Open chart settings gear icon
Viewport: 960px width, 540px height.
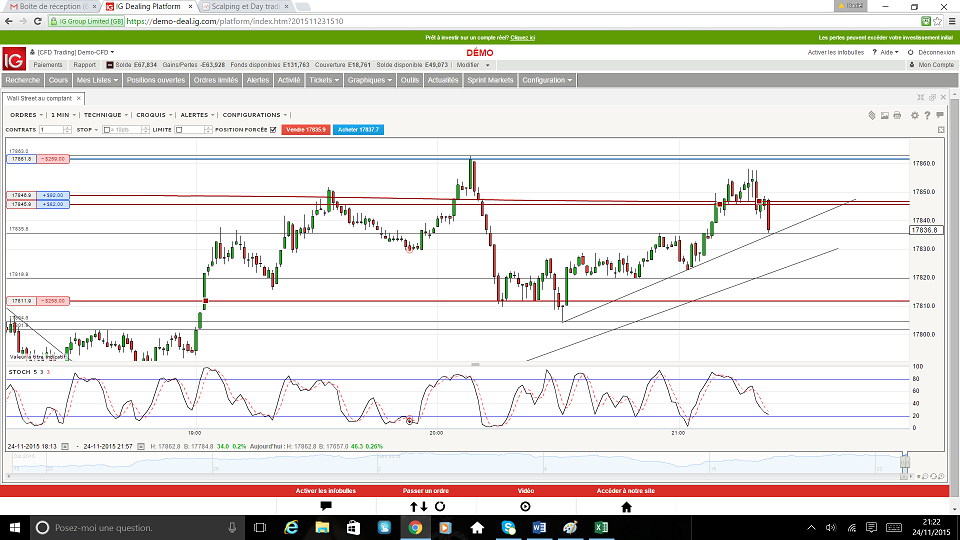tap(915, 115)
